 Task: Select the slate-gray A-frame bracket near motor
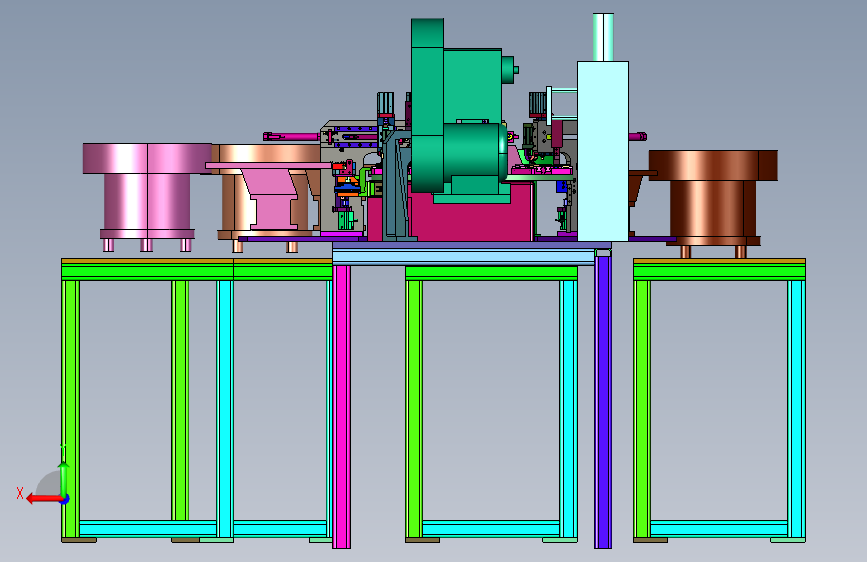tap(397, 185)
